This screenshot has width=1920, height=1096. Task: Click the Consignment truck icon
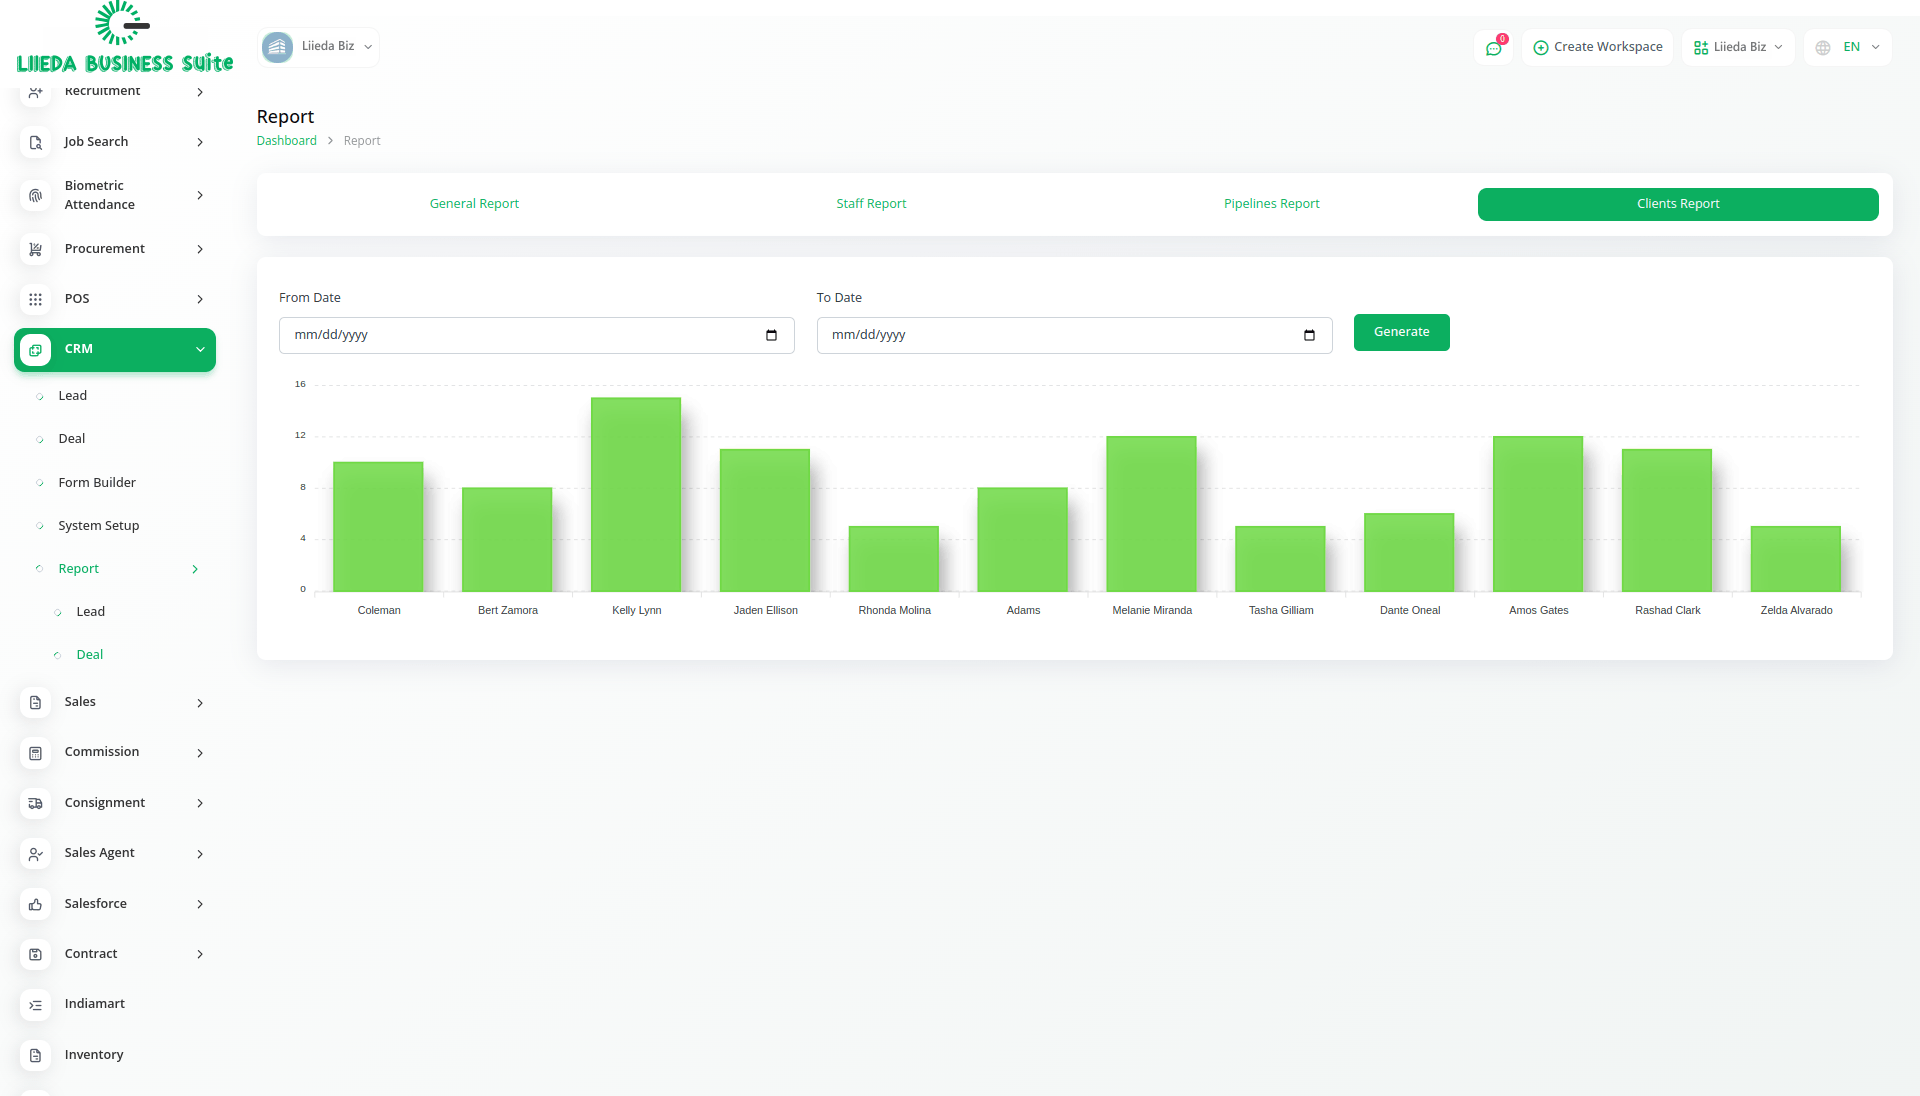click(x=35, y=803)
